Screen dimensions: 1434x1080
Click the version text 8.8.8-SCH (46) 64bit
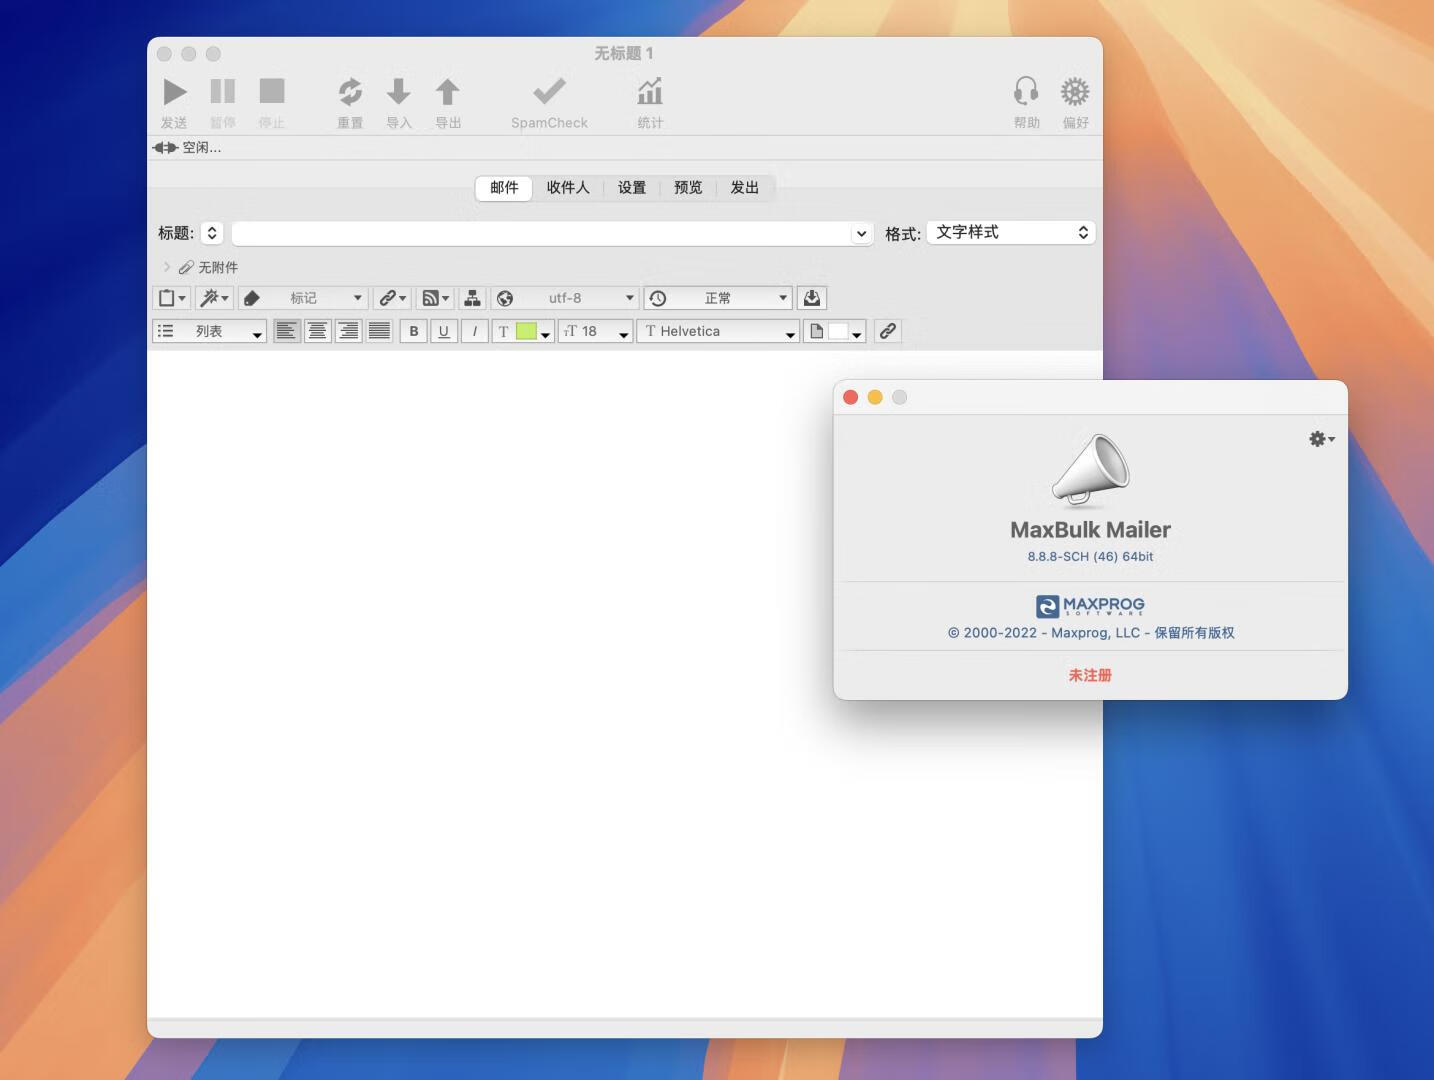pyautogui.click(x=1090, y=556)
